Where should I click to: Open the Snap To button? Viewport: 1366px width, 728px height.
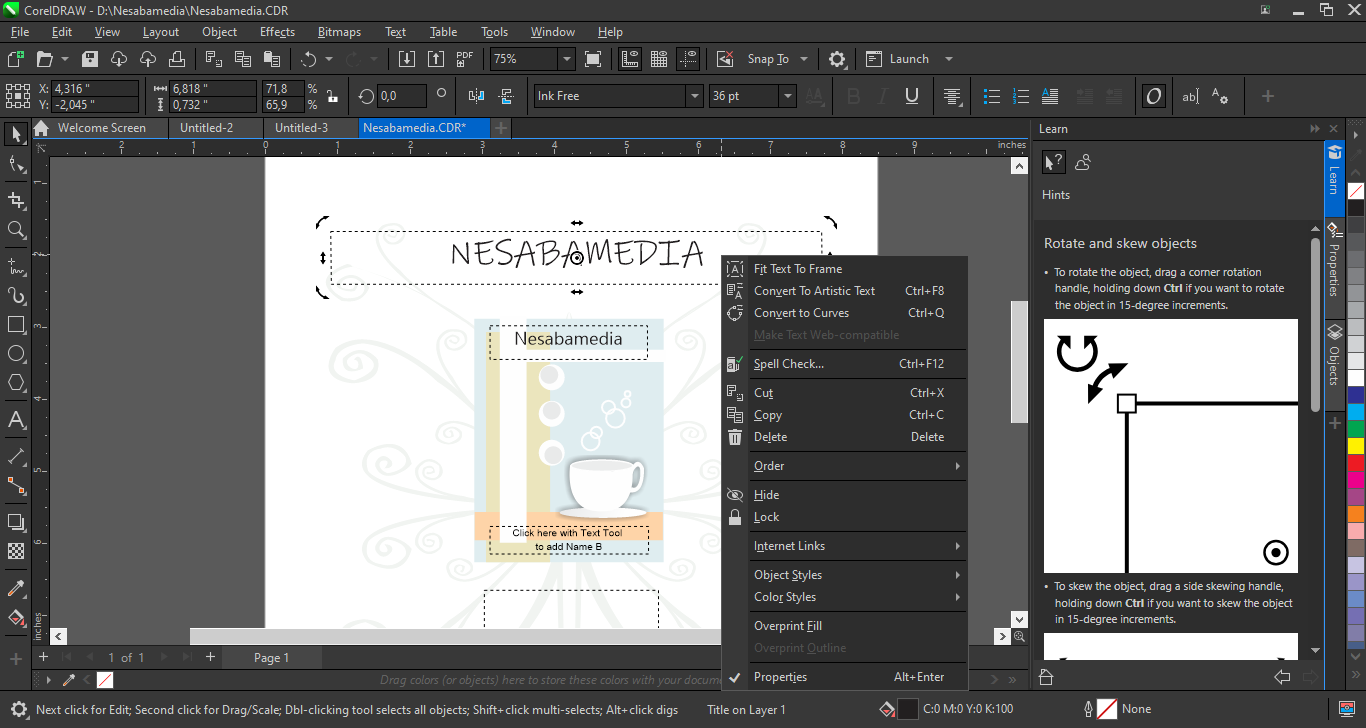[x=768, y=59]
